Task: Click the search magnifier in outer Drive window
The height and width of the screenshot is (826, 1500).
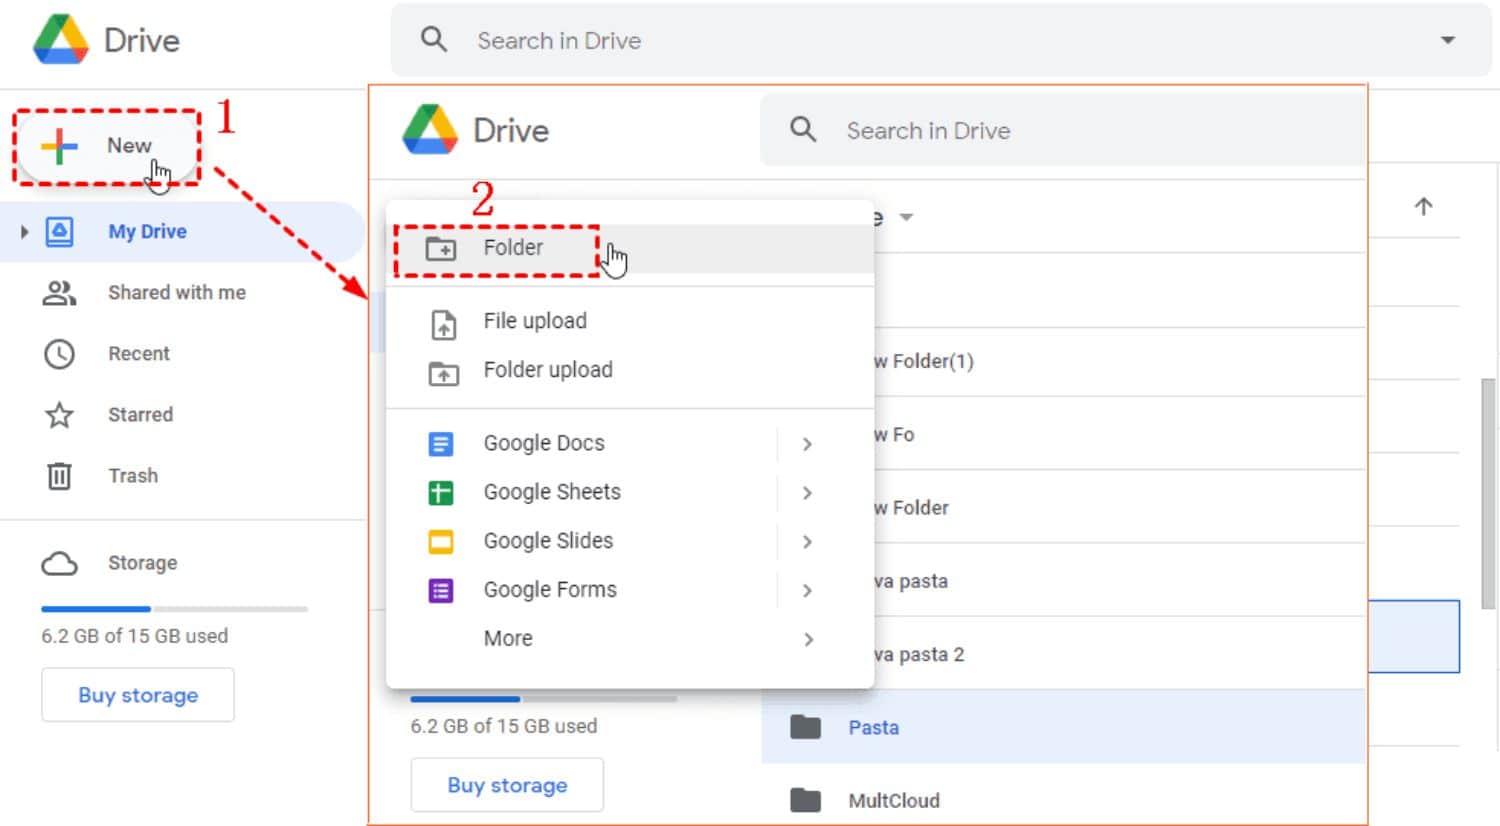Action: (x=433, y=40)
